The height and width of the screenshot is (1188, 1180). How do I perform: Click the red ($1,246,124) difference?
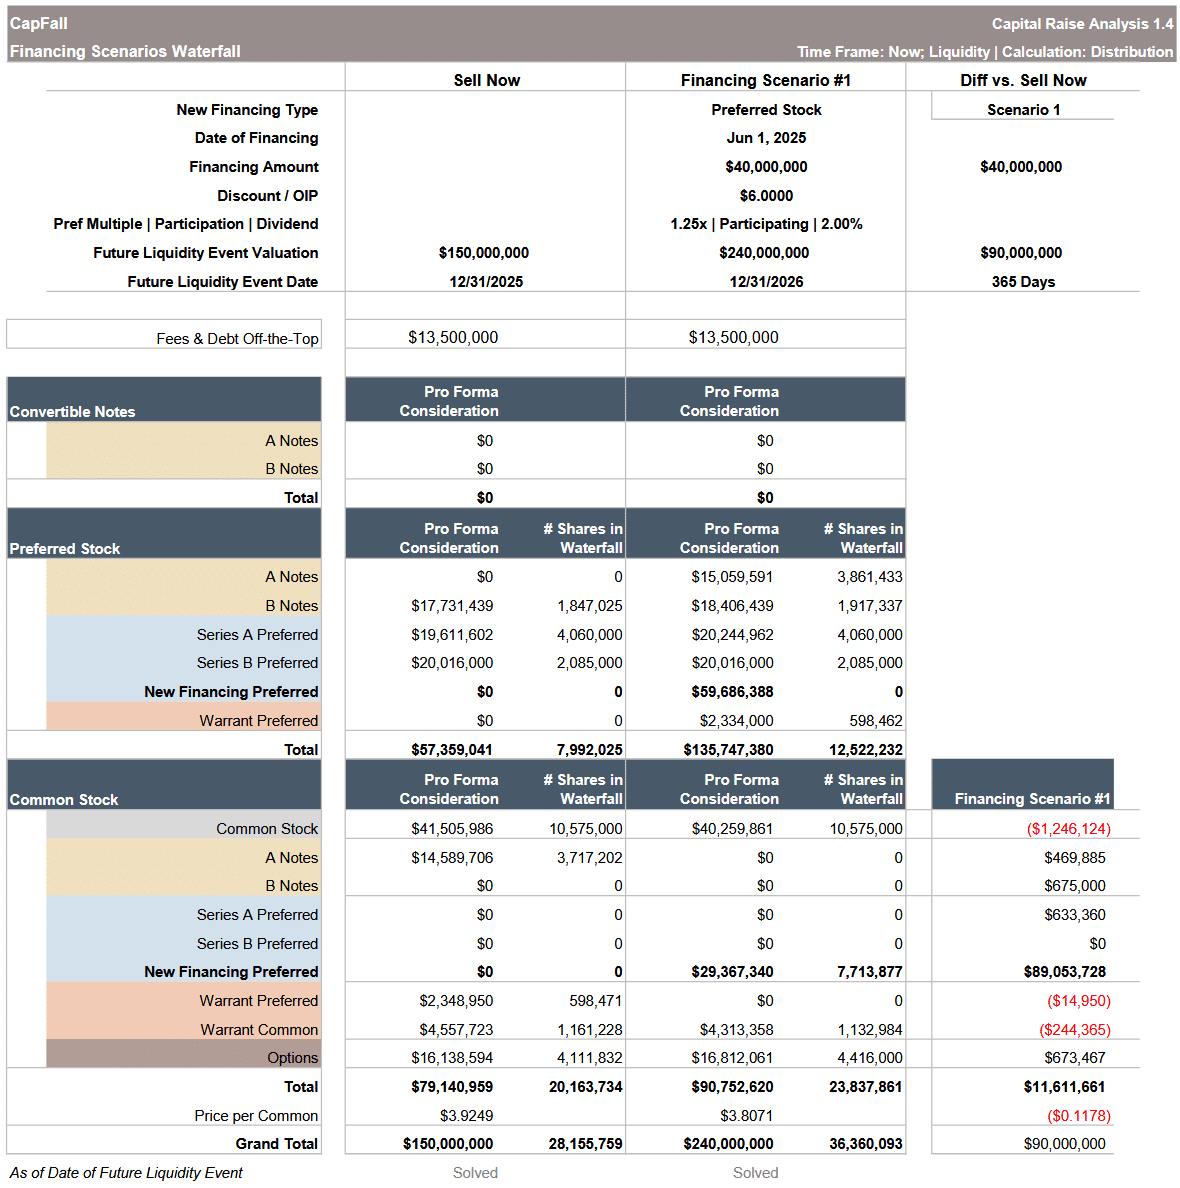(1069, 830)
